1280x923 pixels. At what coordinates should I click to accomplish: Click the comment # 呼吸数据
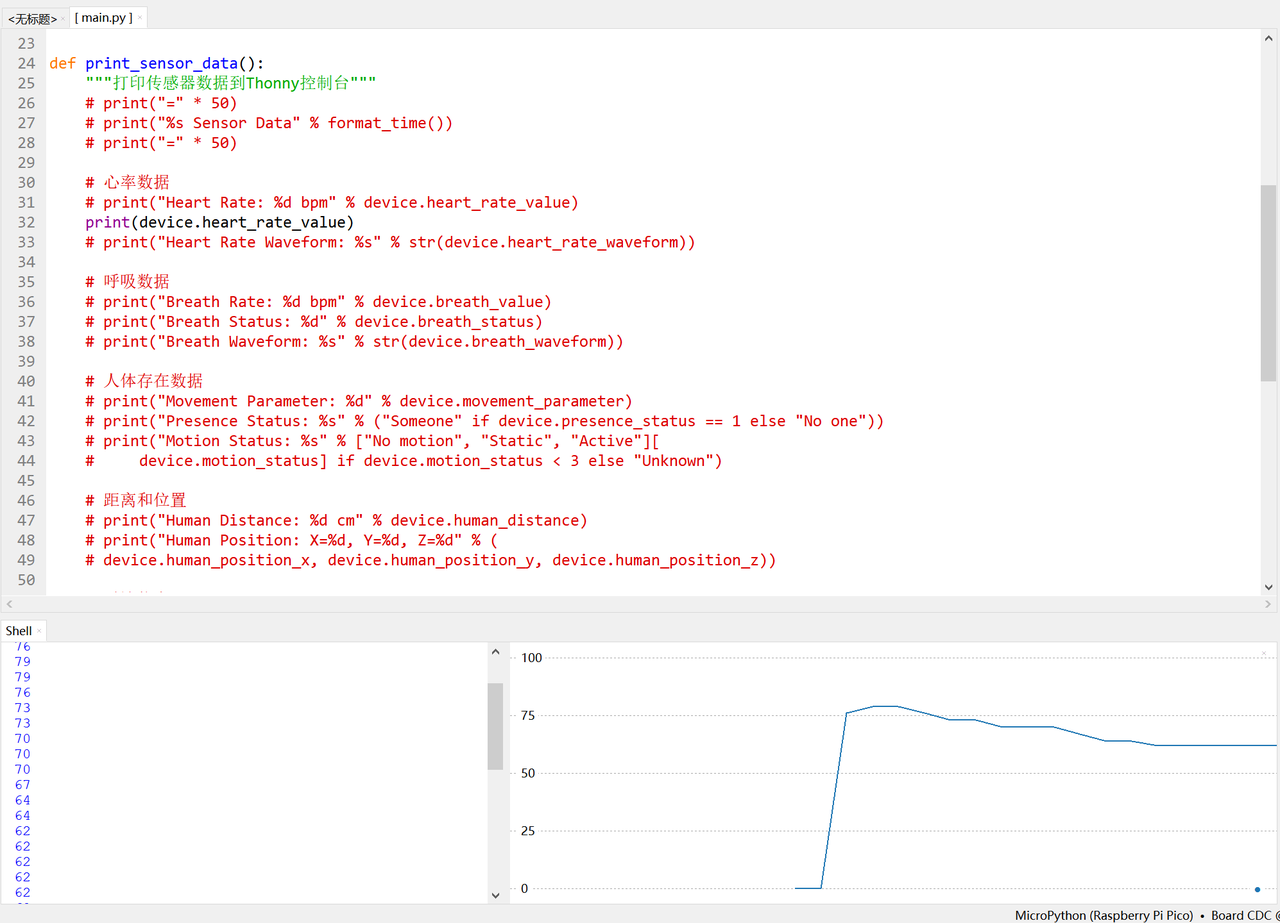pyautogui.click(x=128, y=281)
